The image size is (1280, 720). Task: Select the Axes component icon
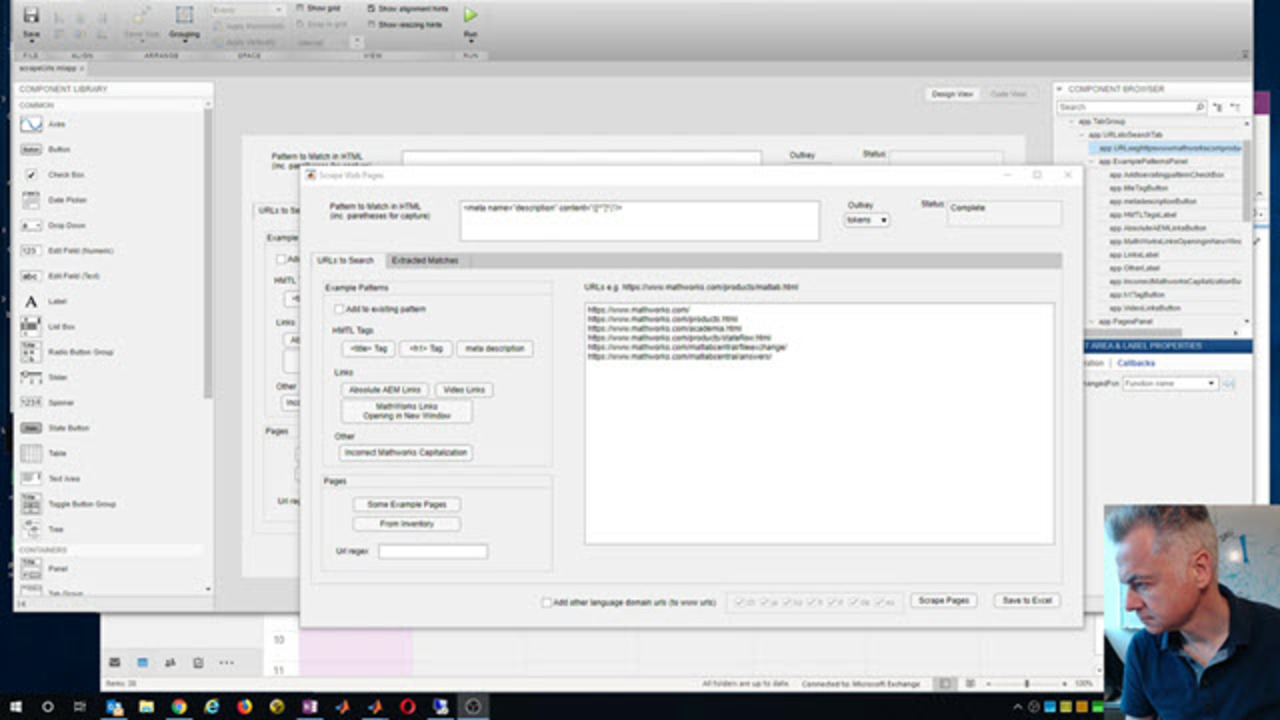31,124
